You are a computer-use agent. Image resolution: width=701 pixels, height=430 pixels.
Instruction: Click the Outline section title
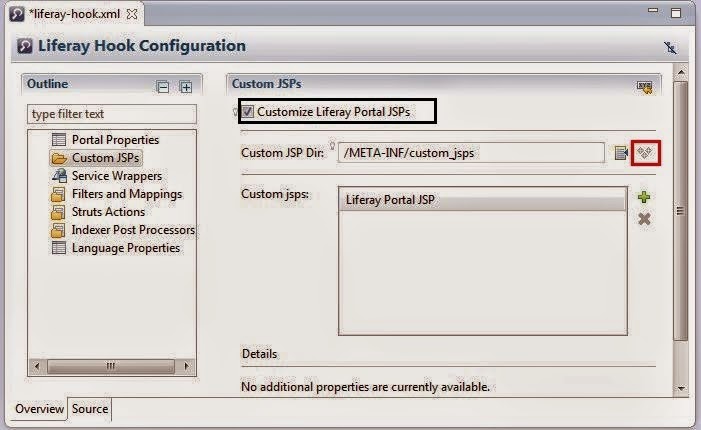click(47, 84)
